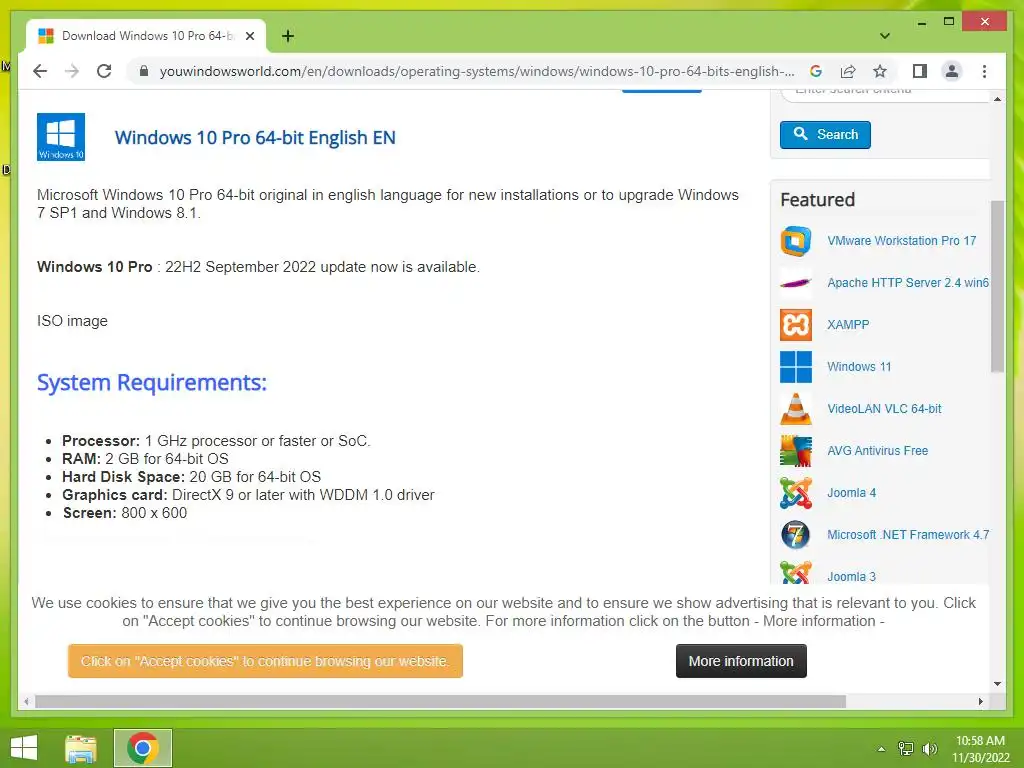Open the XAMPP link

click(x=848, y=325)
